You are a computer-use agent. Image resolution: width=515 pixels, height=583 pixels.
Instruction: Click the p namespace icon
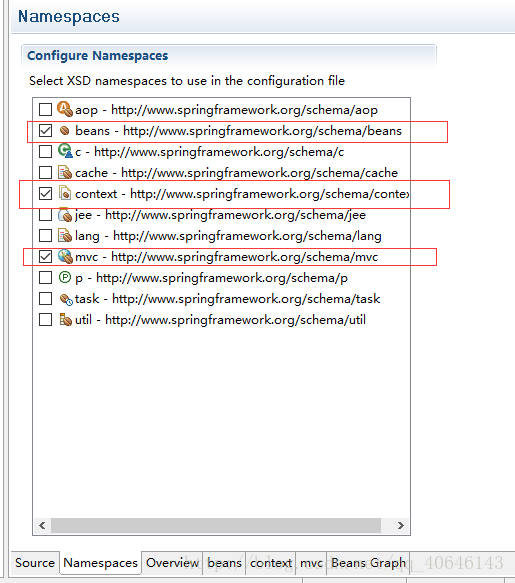65,277
